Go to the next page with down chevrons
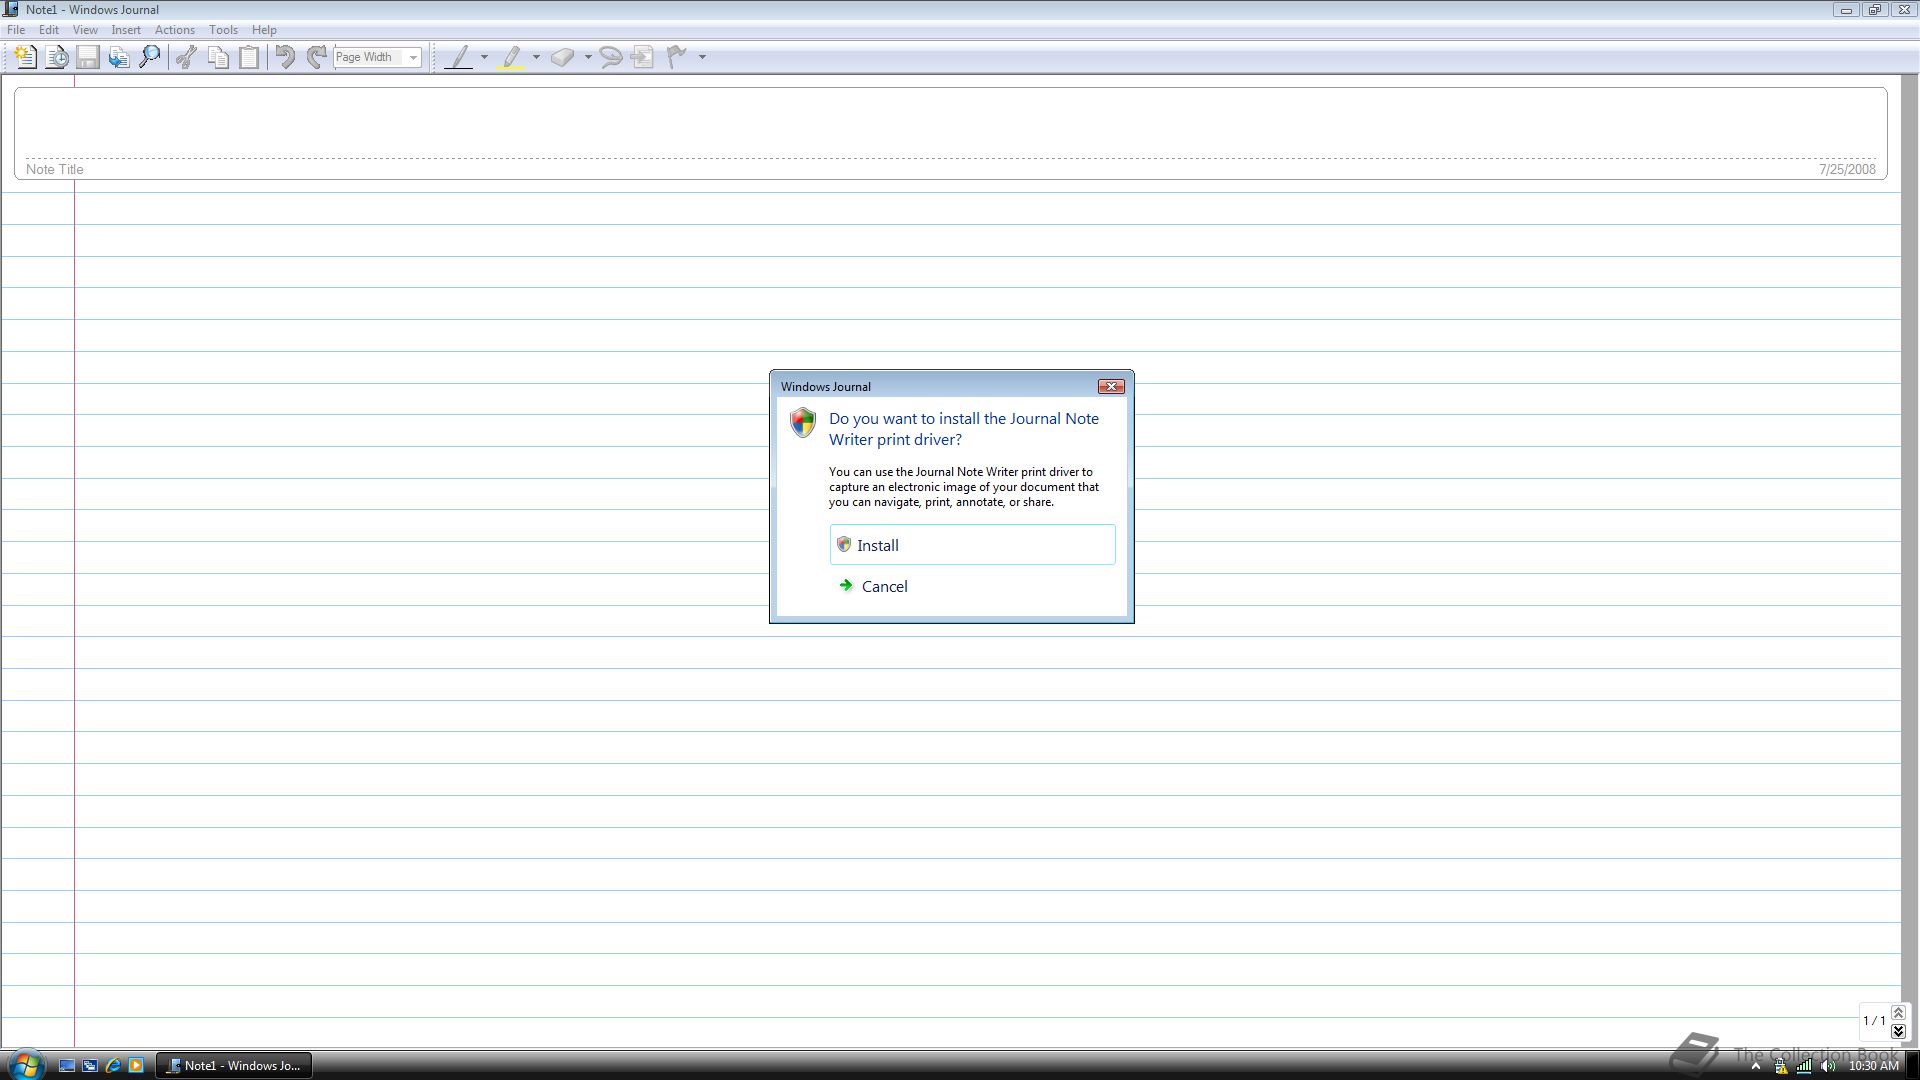The image size is (1920, 1080). coord(1898,1031)
